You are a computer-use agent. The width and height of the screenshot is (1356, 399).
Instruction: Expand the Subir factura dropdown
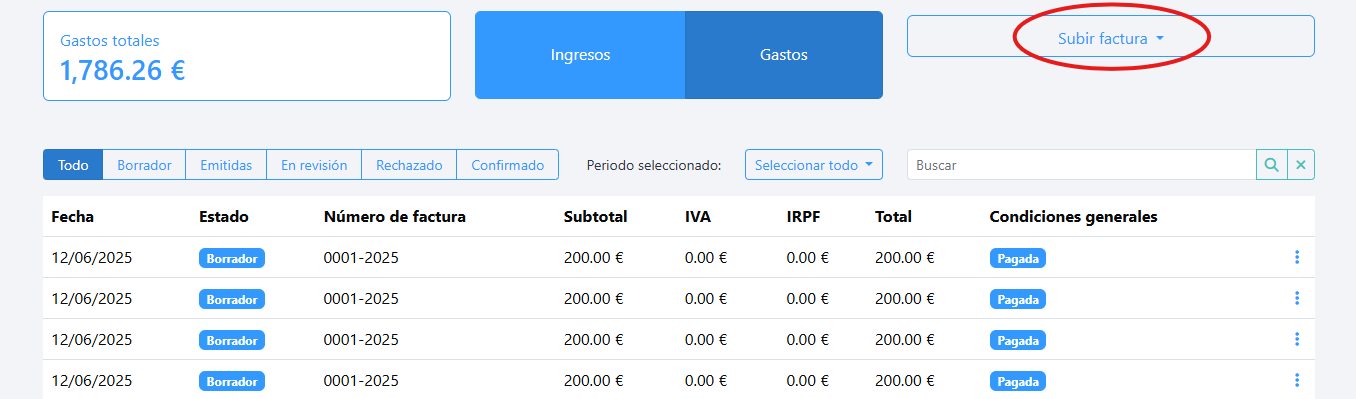pyautogui.click(x=1111, y=36)
